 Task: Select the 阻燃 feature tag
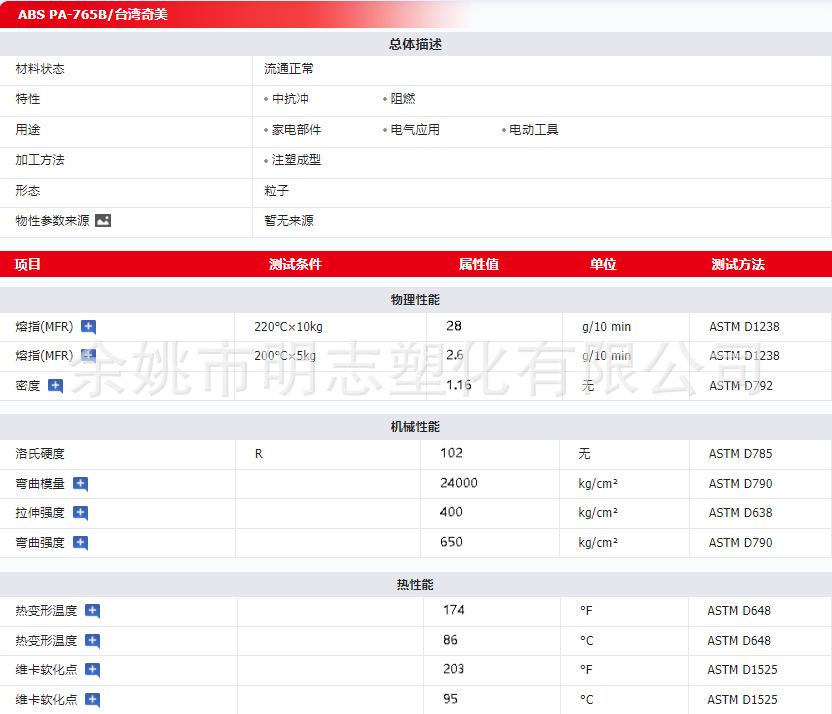(x=403, y=99)
